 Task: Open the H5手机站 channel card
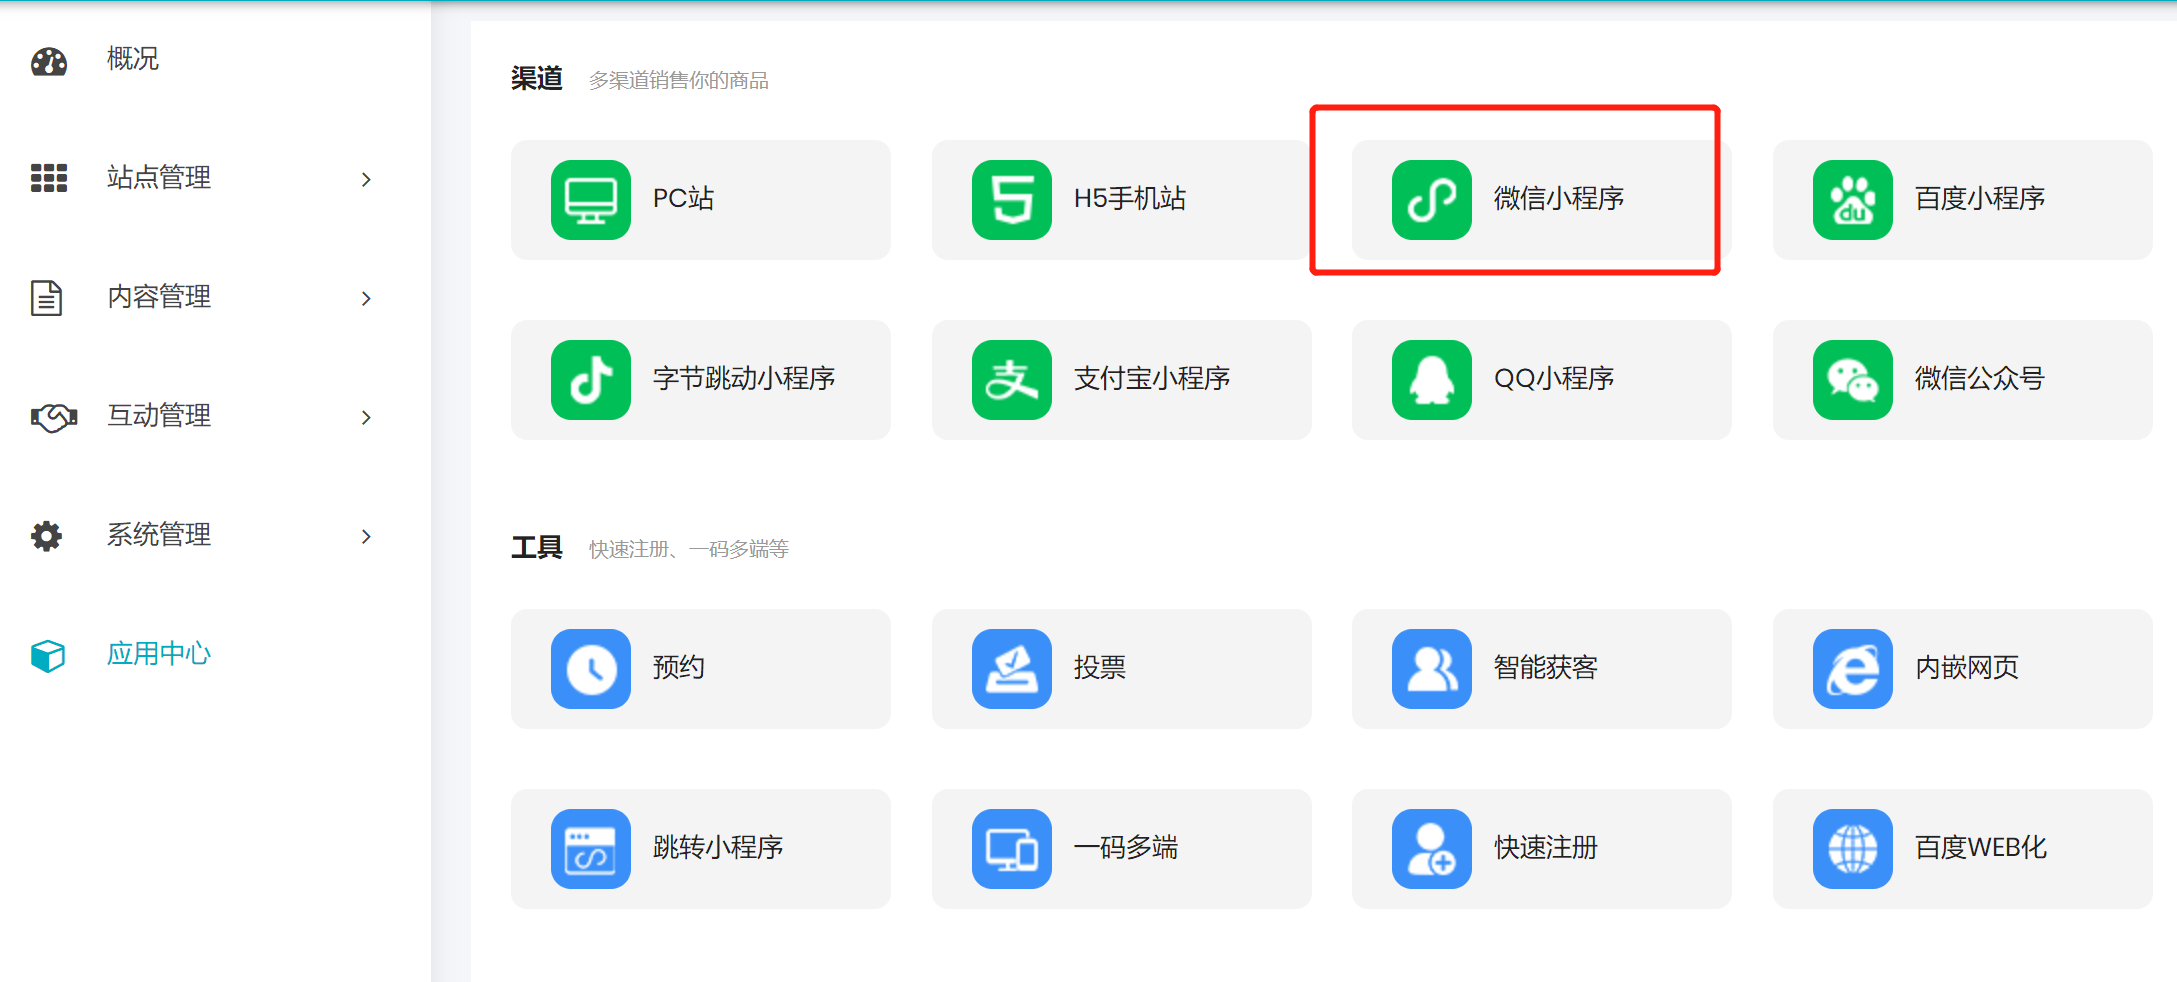coord(1122,200)
